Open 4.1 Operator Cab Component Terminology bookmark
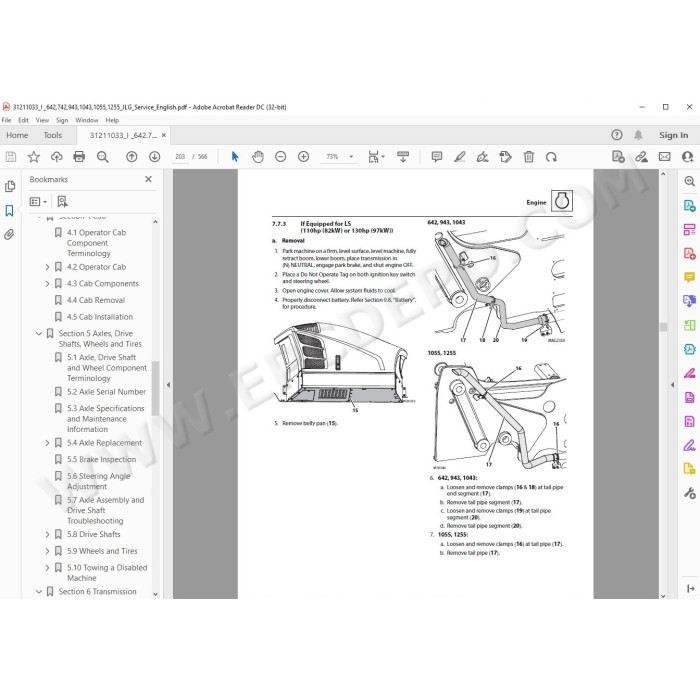This screenshot has width=700, height=700. coord(96,243)
